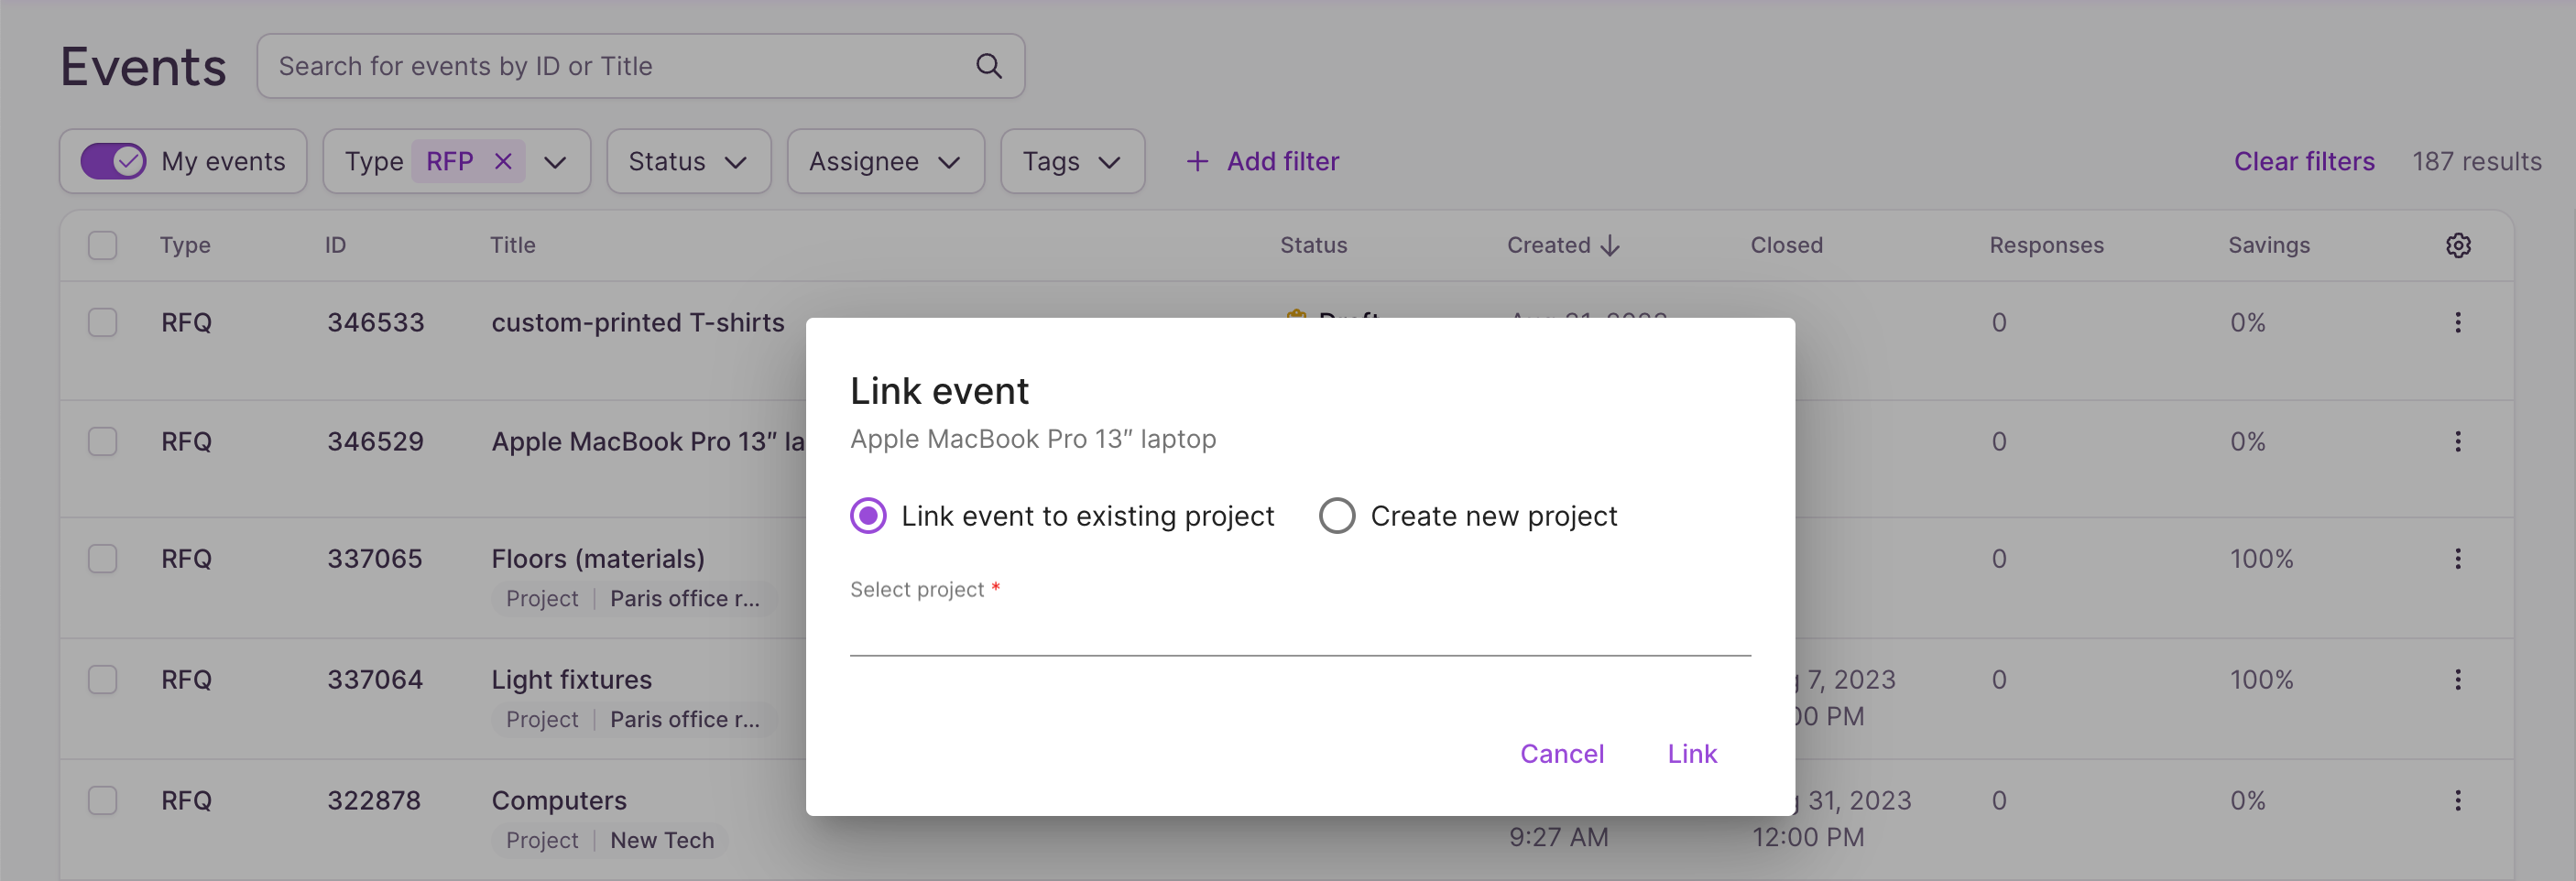Remove the RFP type filter chip

point(503,161)
